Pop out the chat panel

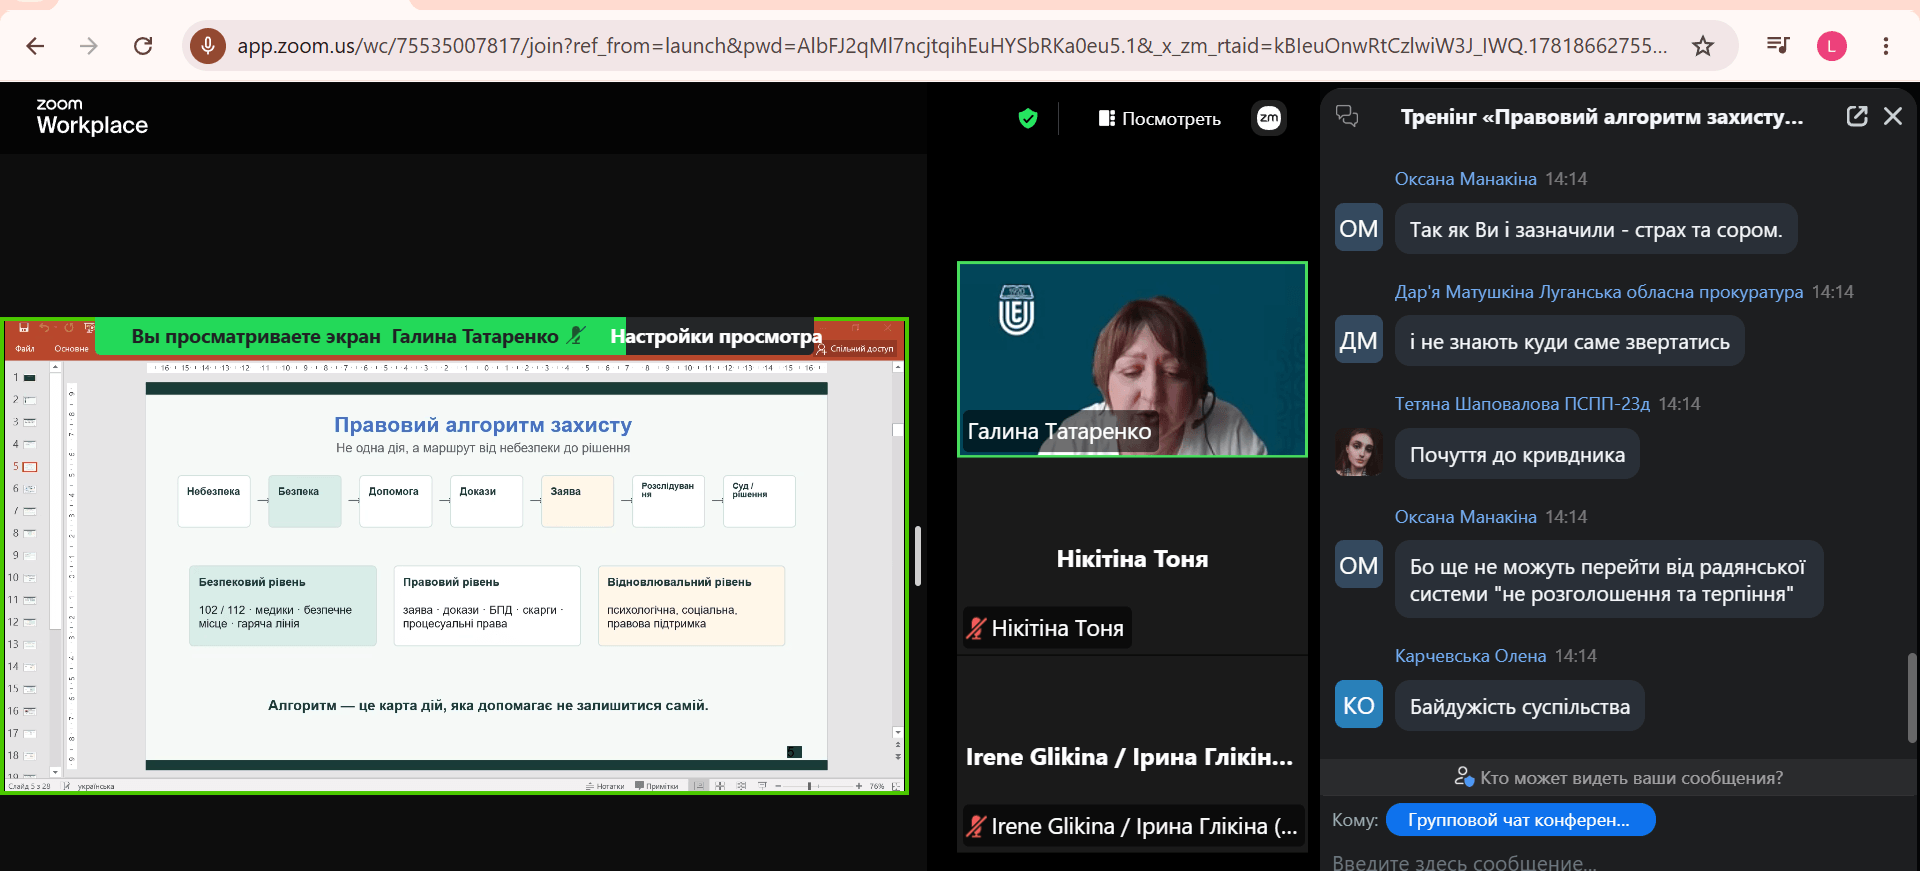click(1857, 116)
